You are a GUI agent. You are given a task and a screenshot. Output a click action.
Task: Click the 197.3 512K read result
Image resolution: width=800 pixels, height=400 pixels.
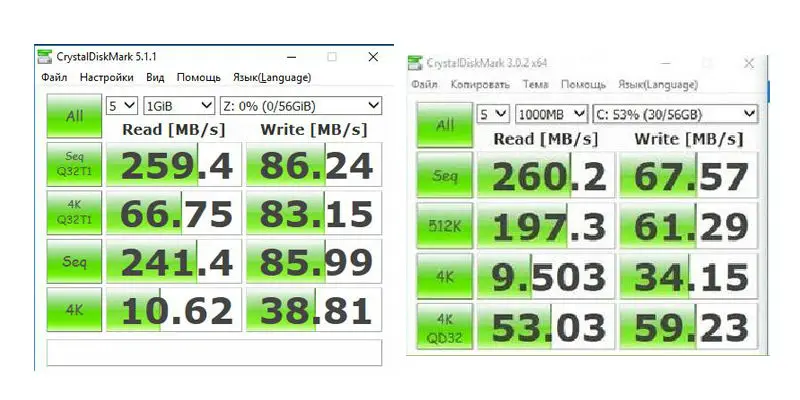pos(545,226)
